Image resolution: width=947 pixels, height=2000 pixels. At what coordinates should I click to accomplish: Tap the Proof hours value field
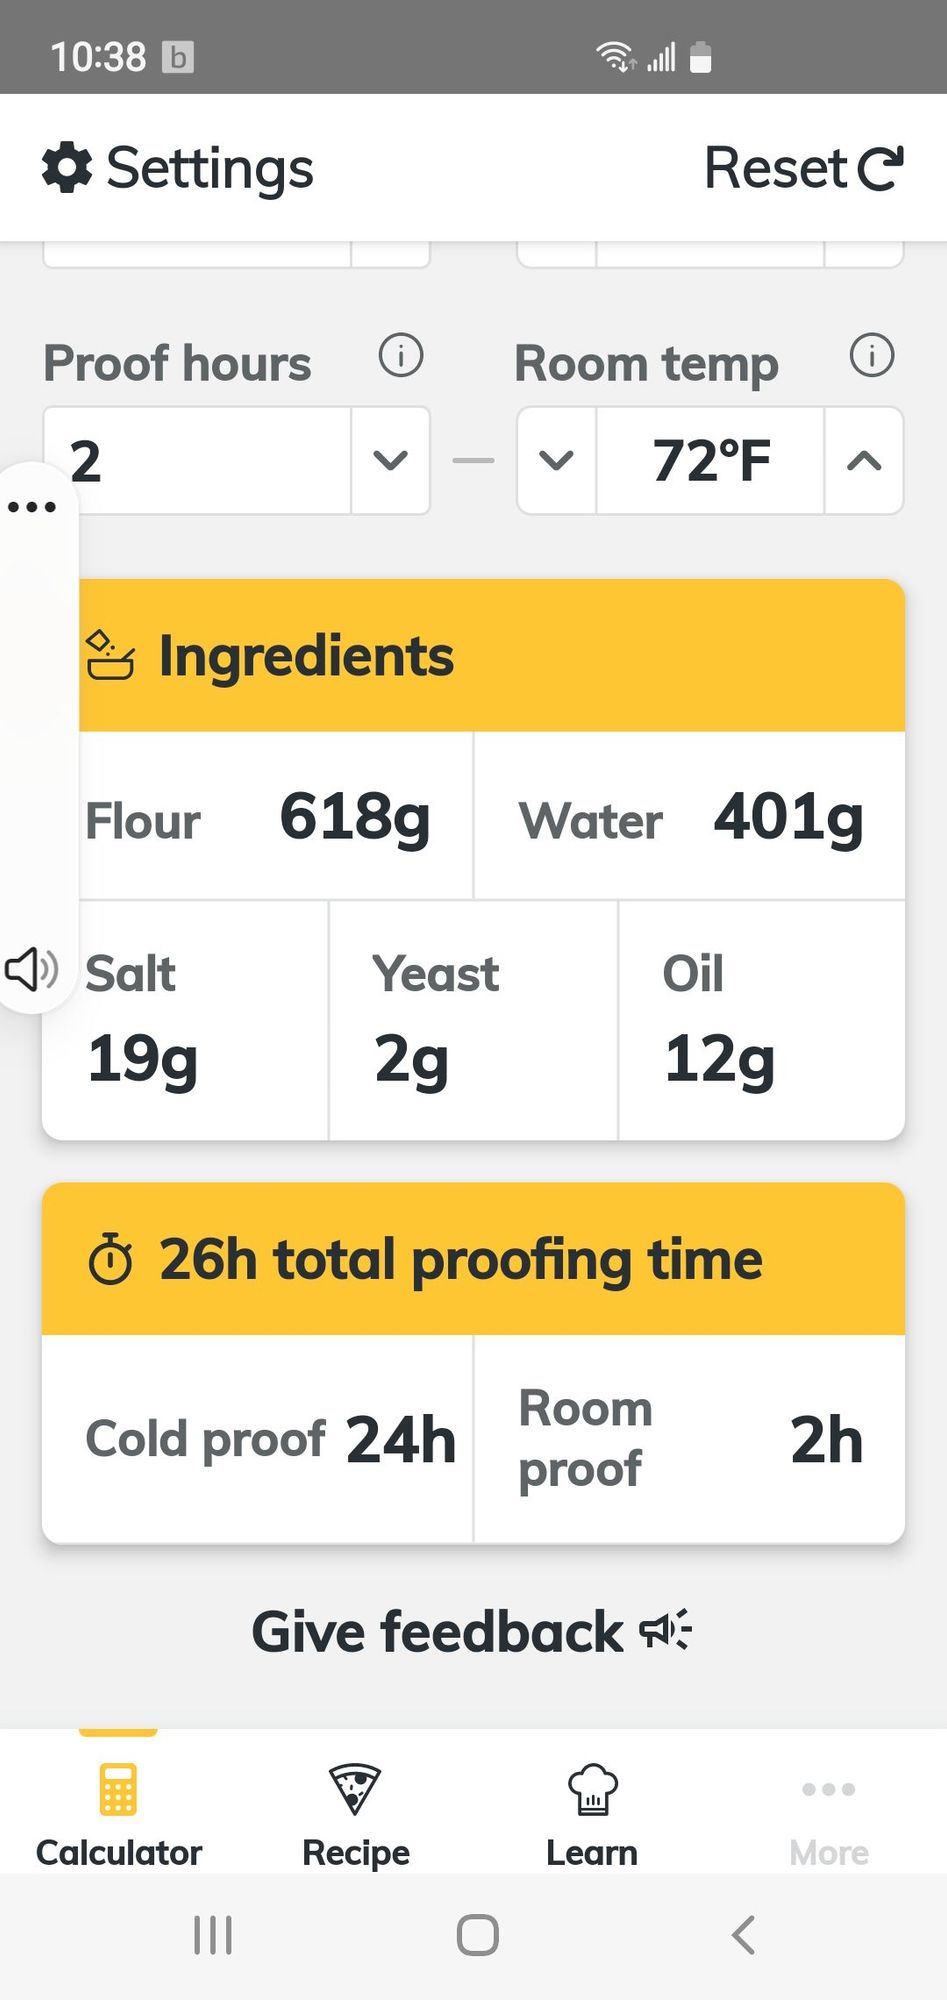point(198,460)
